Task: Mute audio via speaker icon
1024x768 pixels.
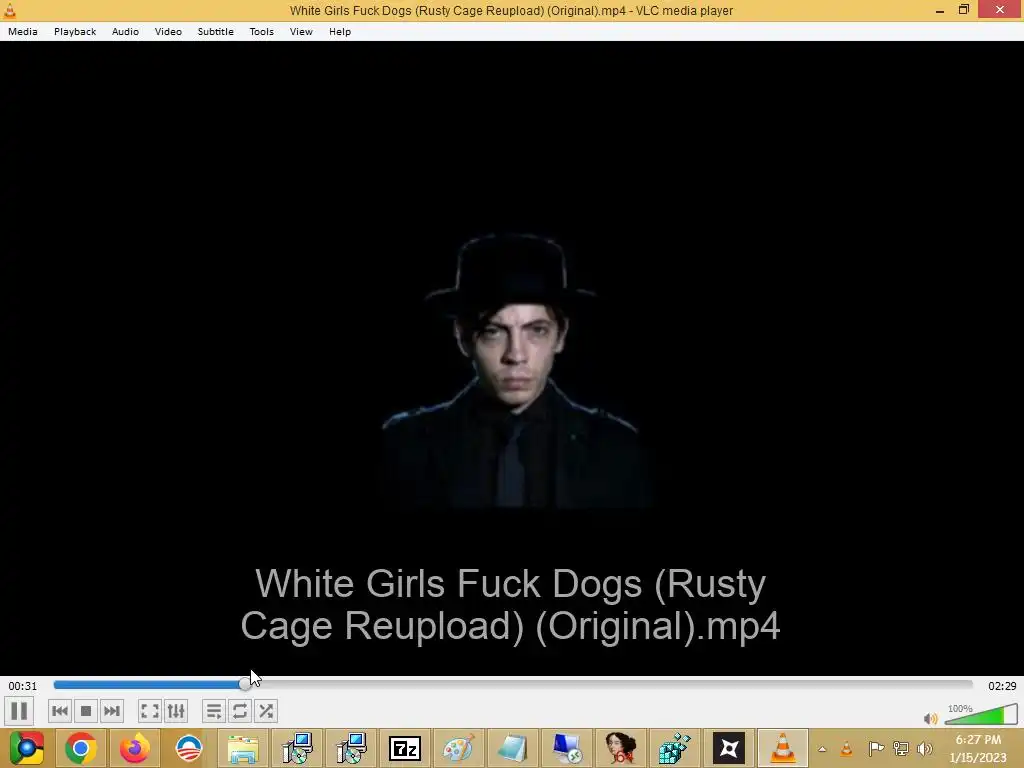Action: pyautogui.click(x=931, y=718)
